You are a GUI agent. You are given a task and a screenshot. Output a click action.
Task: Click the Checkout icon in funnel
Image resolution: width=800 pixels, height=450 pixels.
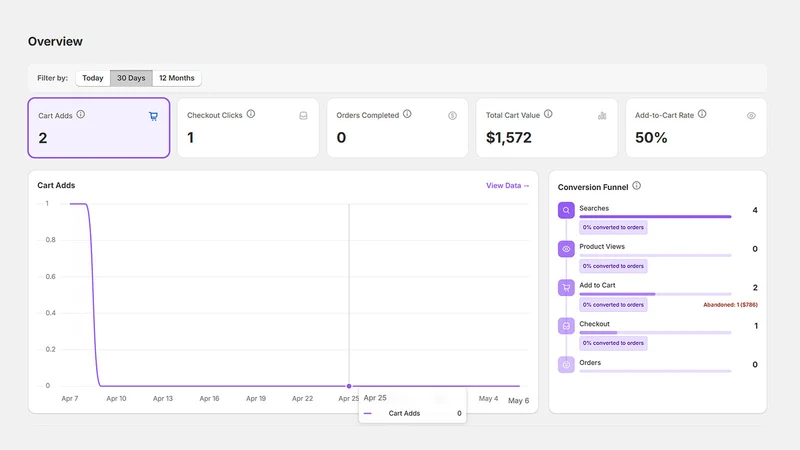click(x=566, y=326)
